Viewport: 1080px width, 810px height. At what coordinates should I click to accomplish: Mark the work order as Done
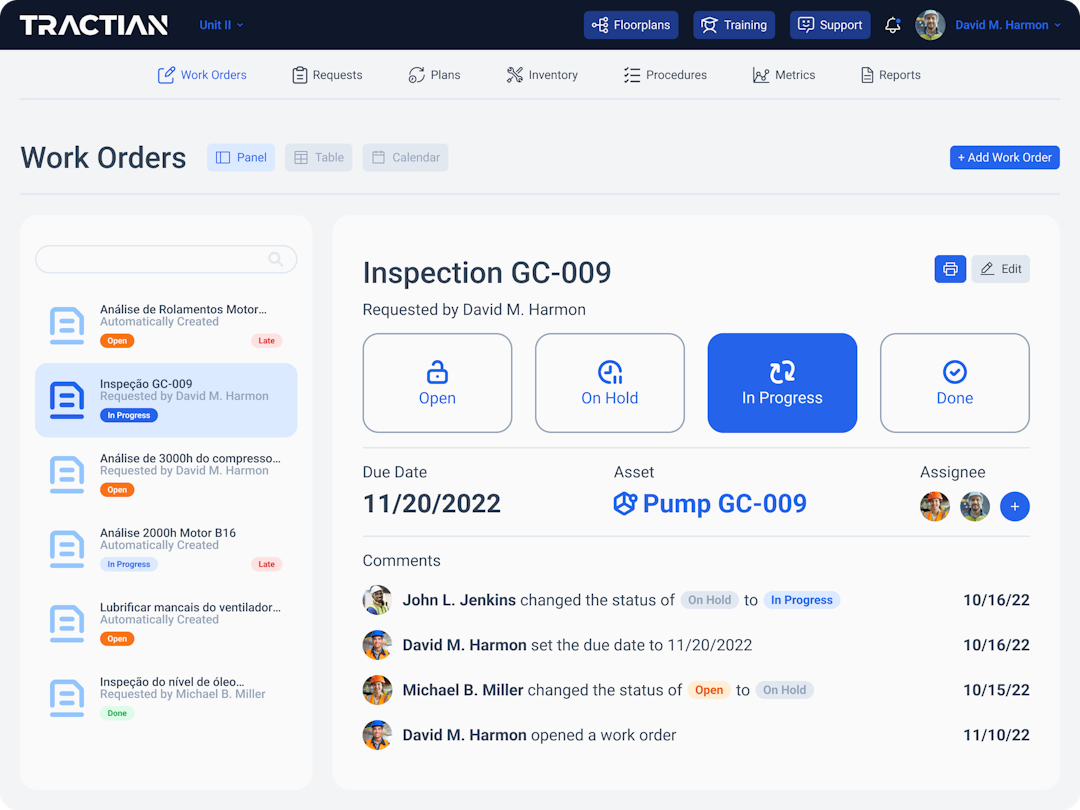click(x=954, y=383)
